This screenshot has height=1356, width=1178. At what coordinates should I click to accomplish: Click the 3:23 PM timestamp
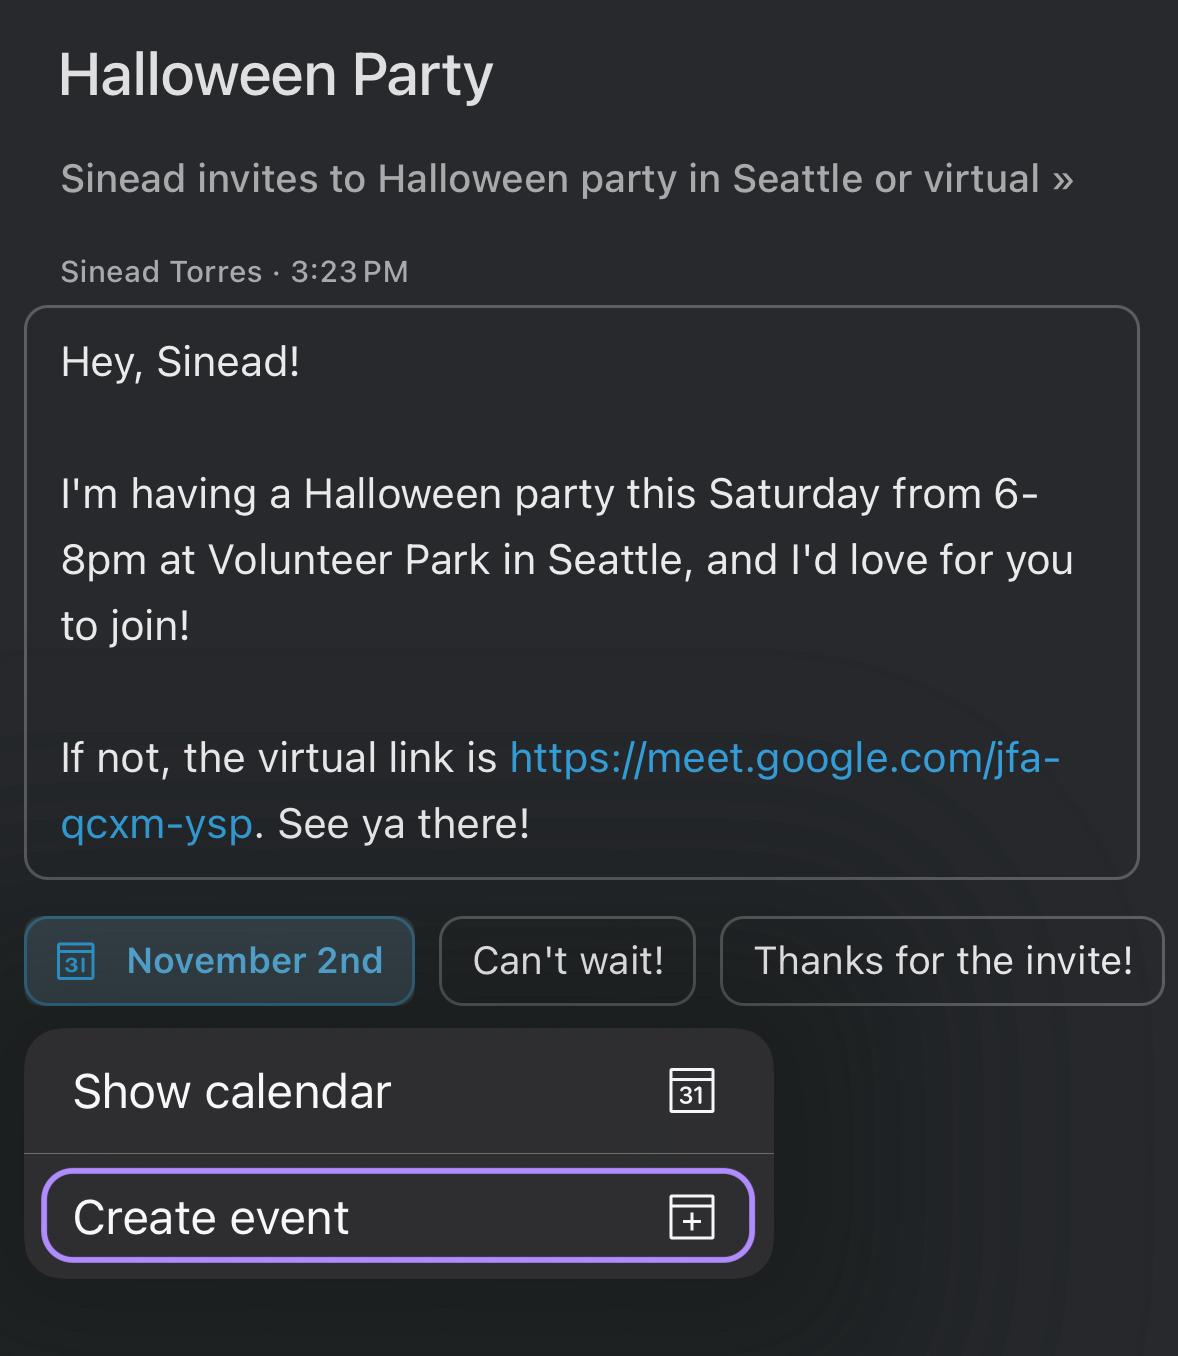tap(349, 272)
